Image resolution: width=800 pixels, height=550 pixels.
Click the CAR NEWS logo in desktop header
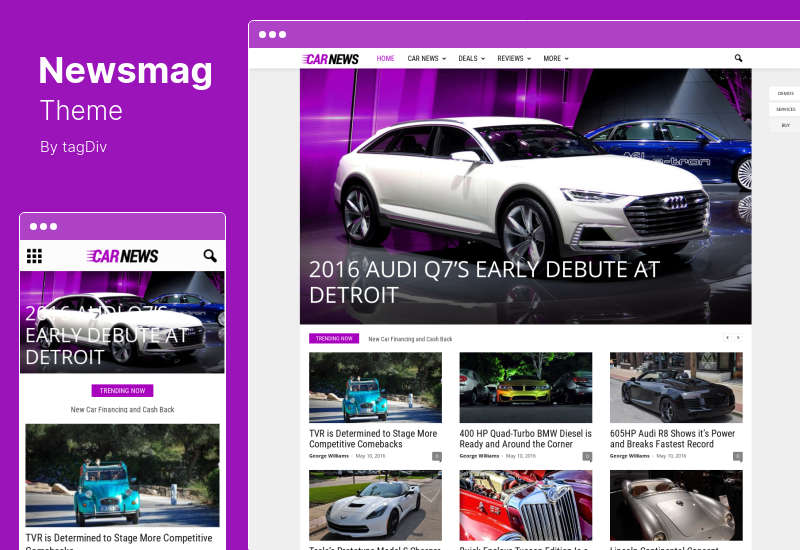click(330, 59)
